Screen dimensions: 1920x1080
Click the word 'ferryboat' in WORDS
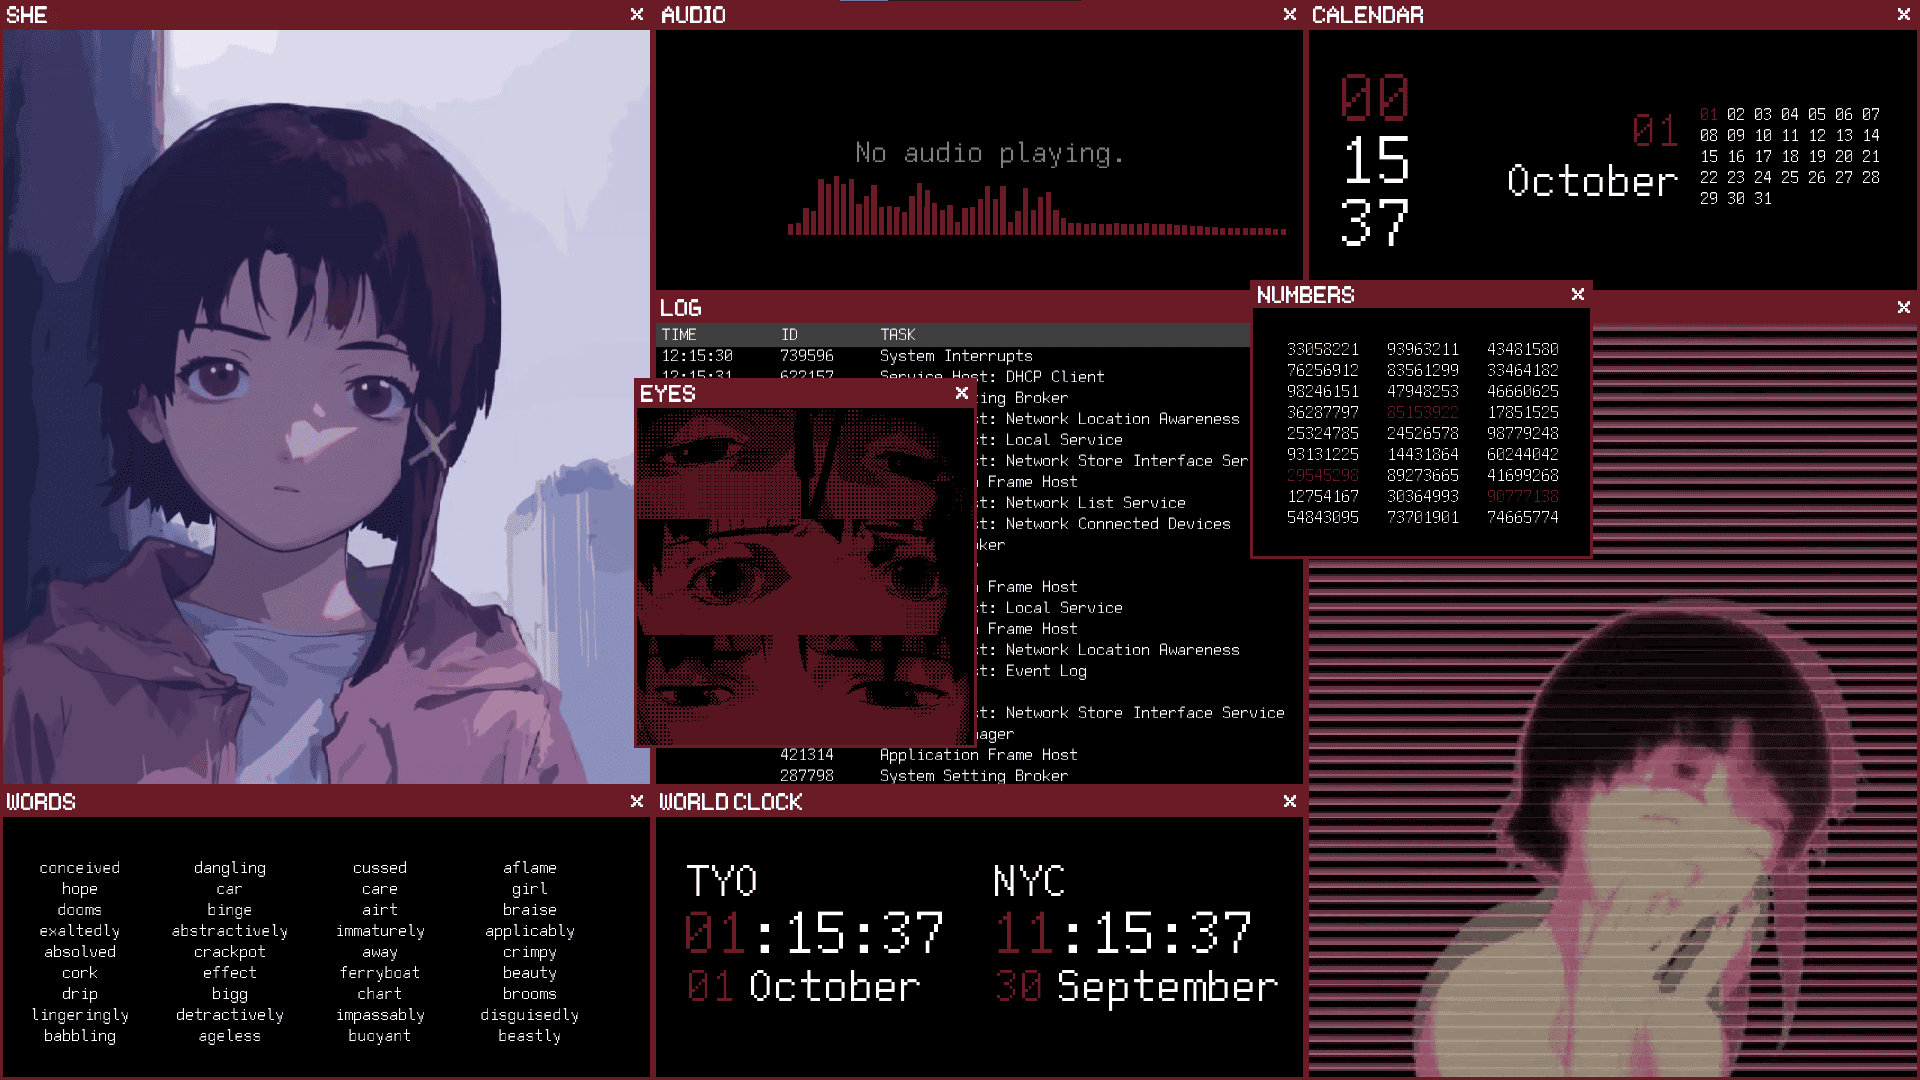(380, 973)
